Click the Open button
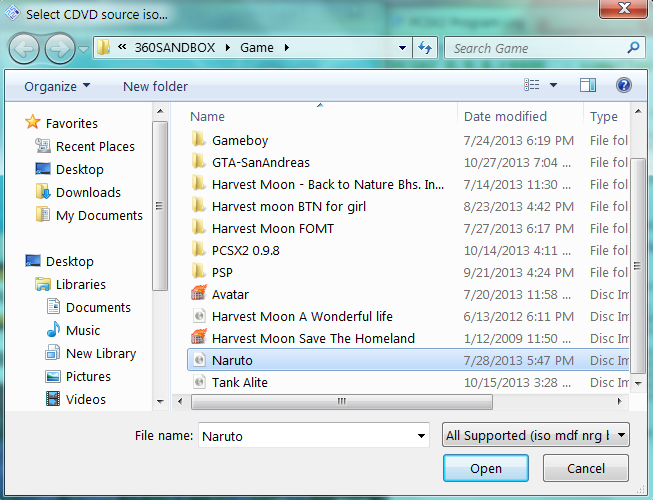 (486, 468)
